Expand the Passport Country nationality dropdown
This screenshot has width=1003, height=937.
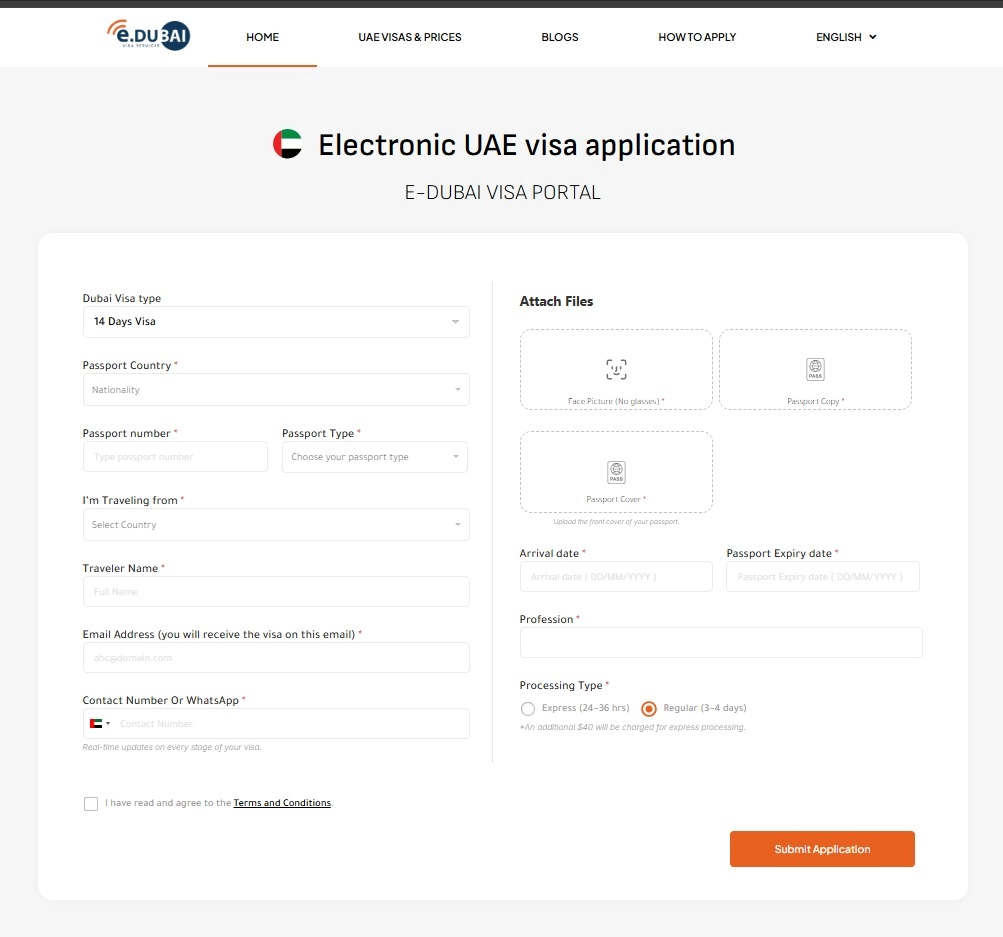(275, 390)
